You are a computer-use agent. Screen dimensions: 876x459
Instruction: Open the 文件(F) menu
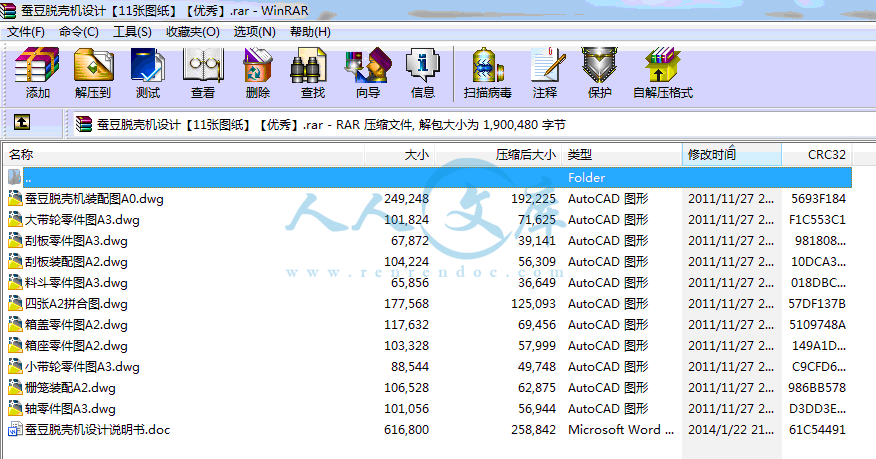click(25, 32)
